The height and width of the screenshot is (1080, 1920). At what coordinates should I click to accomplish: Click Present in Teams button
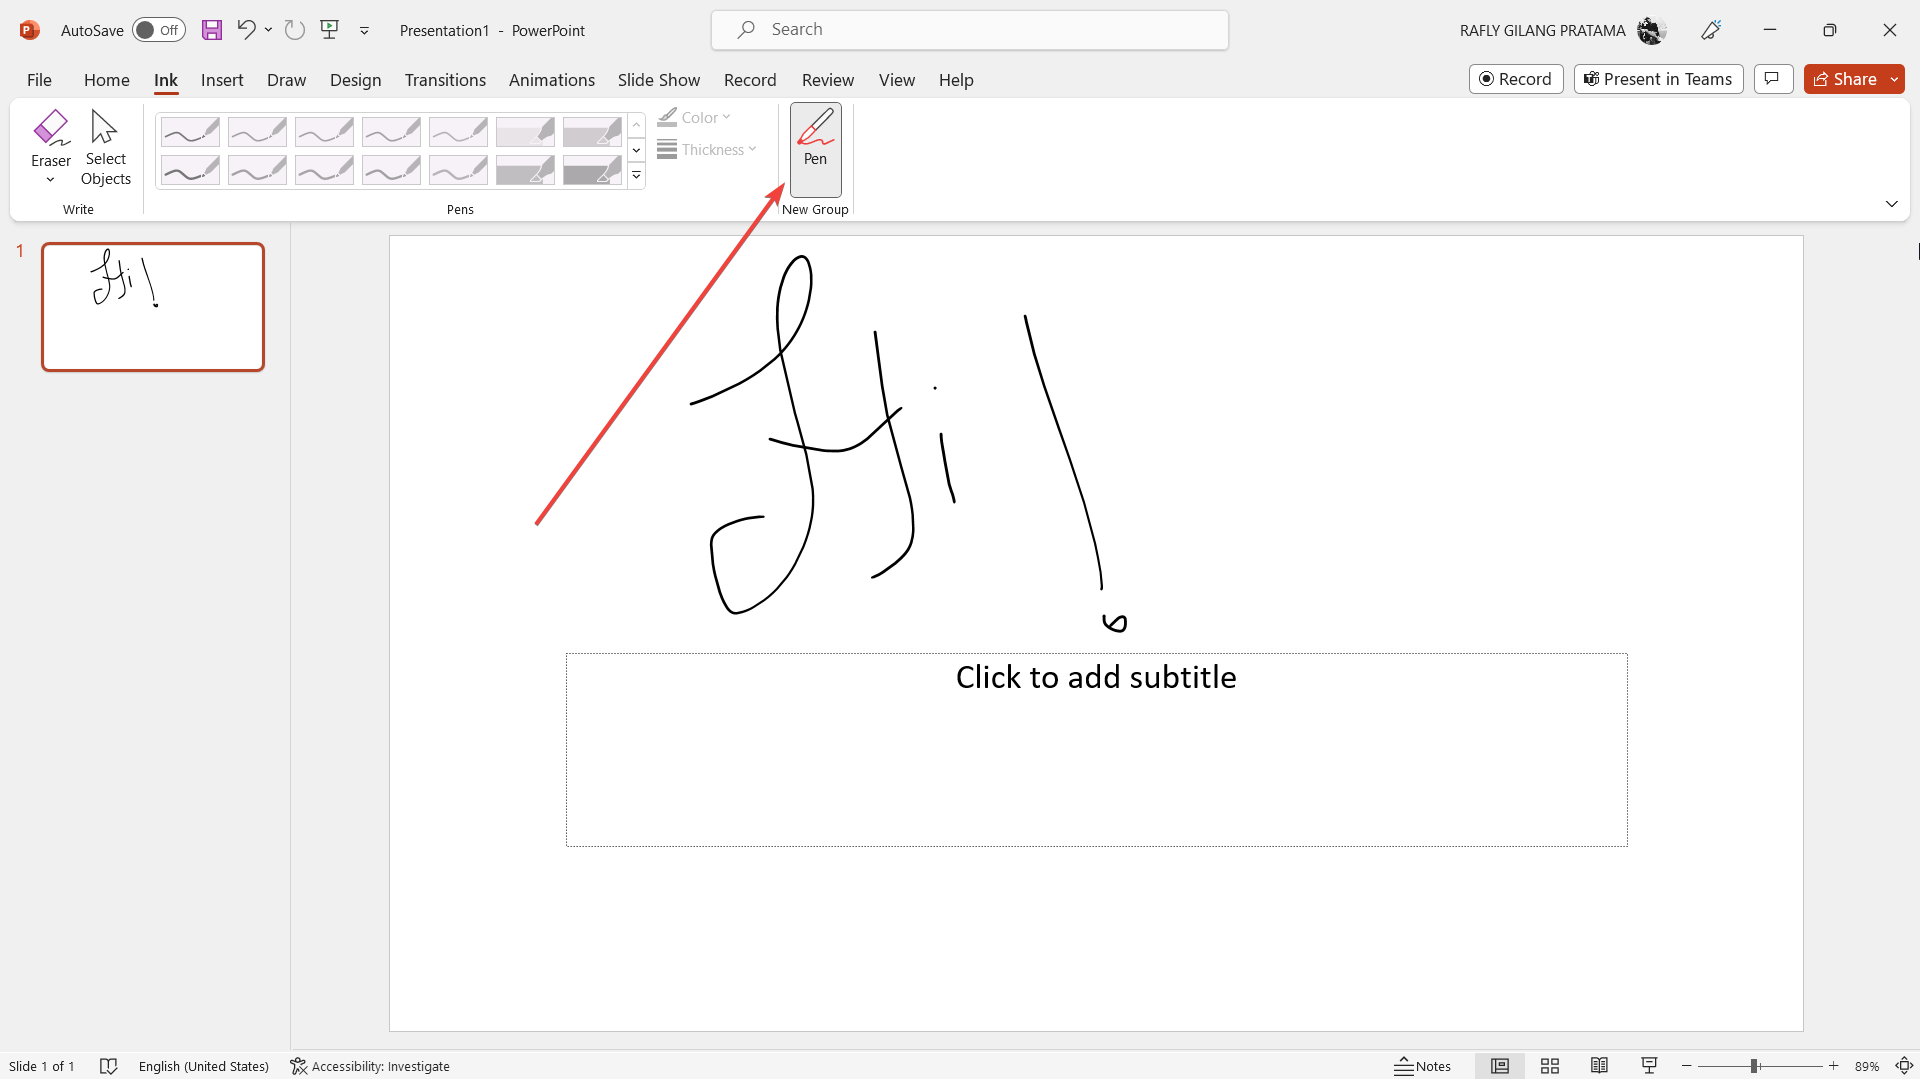[x=1658, y=79]
